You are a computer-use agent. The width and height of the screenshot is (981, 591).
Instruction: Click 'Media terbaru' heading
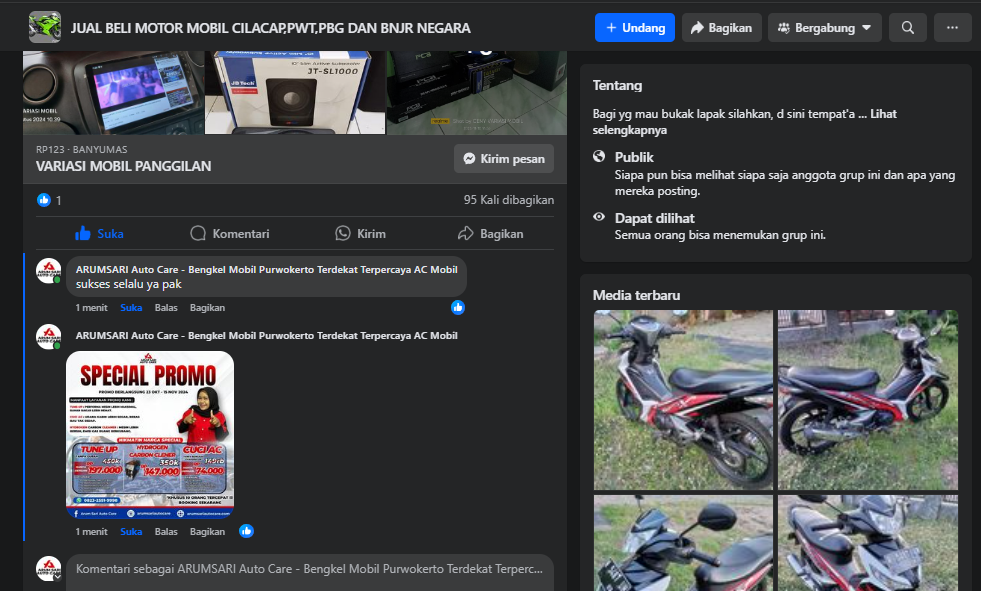(636, 295)
